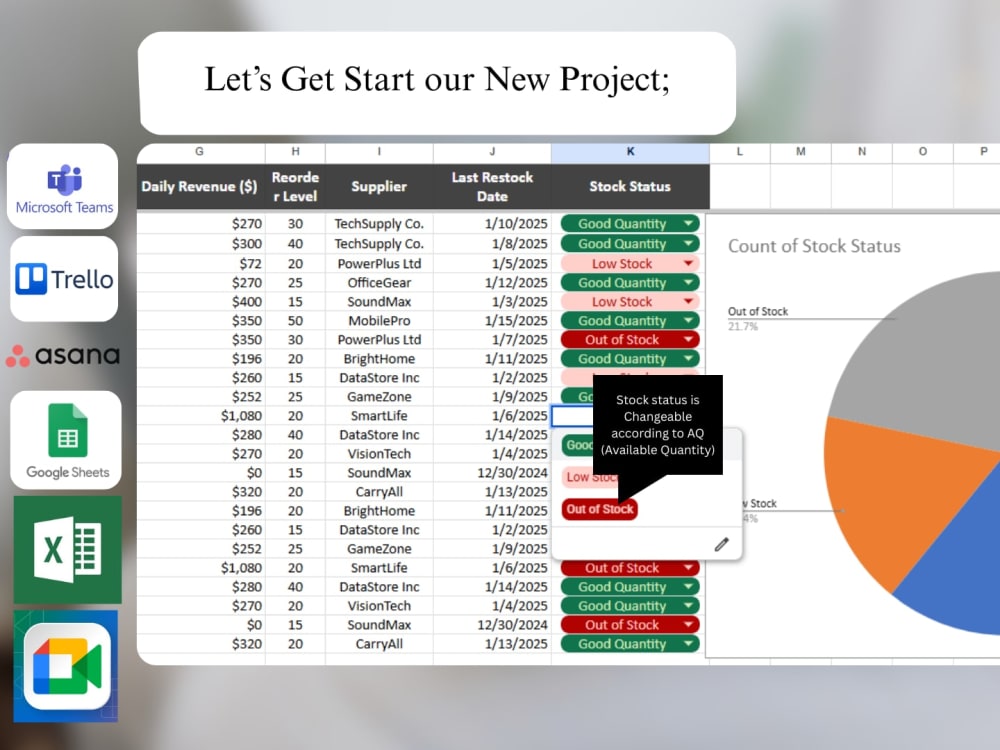Image resolution: width=1000 pixels, height=750 pixels.
Task: Select column I header
Action: pos(379,152)
